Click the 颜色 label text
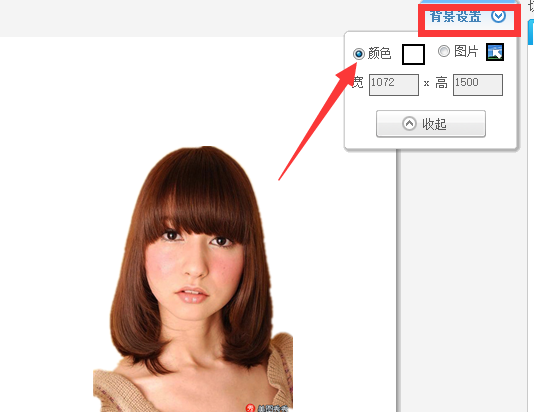This screenshot has width=534, height=412. pos(379,53)
